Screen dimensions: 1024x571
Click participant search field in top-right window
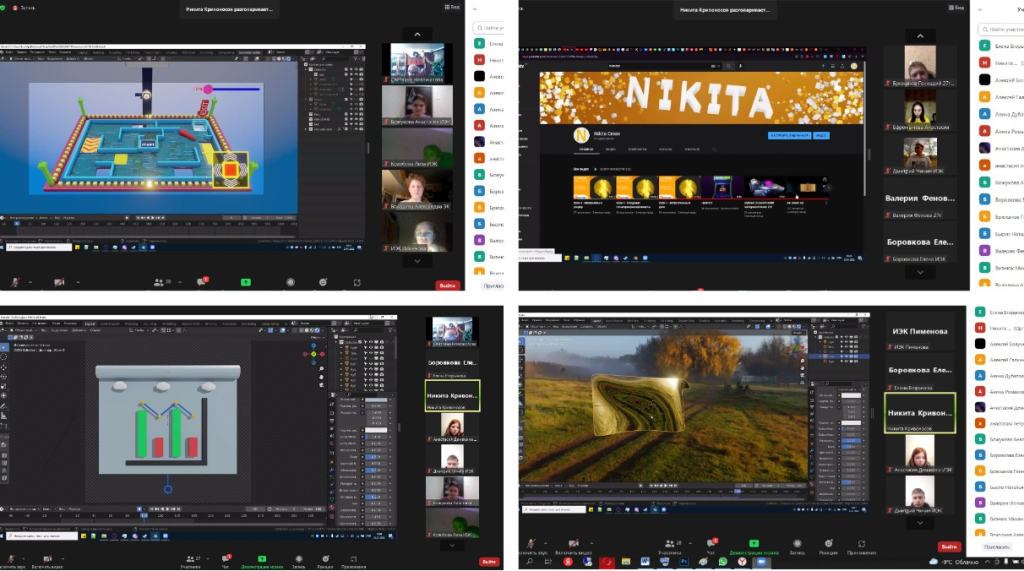pos(1002,29)
